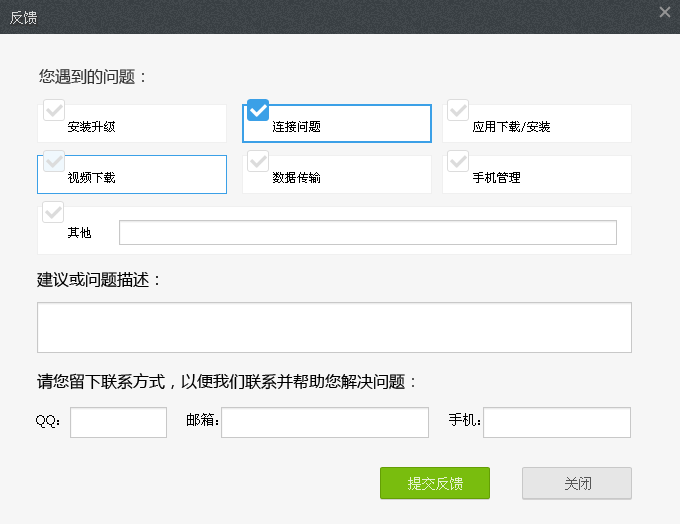Click the gray 关闭 button
The width and height of the screenshot is (680, 524).
point(576,483)
